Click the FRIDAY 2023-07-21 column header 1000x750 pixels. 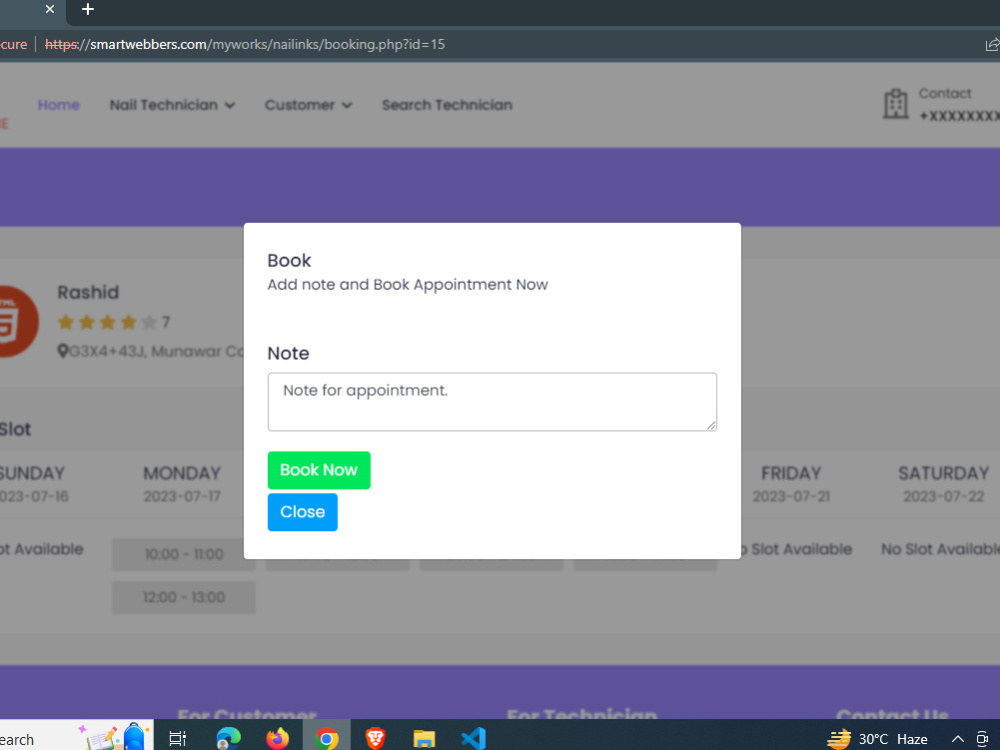pyautogui.click(x=791, y=484)
